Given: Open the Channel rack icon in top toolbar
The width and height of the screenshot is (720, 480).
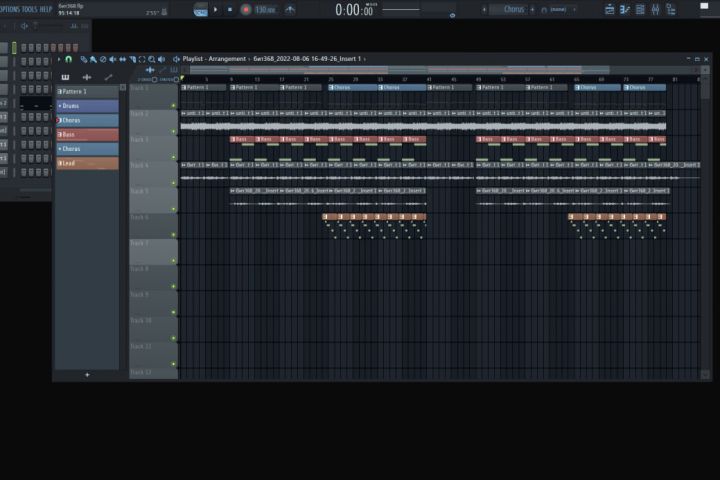Looking at the screenshot, I should 640,9.
